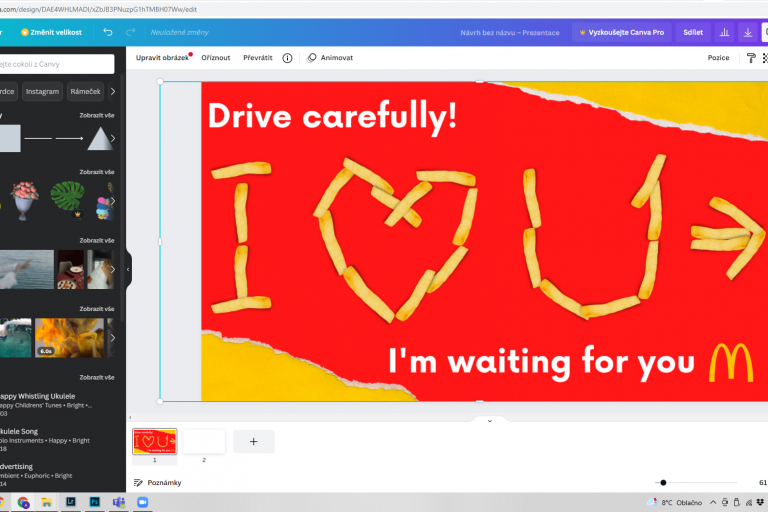Select the McDonald's logo on canvas
Image resolution: width=768 pixels, height=512 pixels.
tap(731, 363)
